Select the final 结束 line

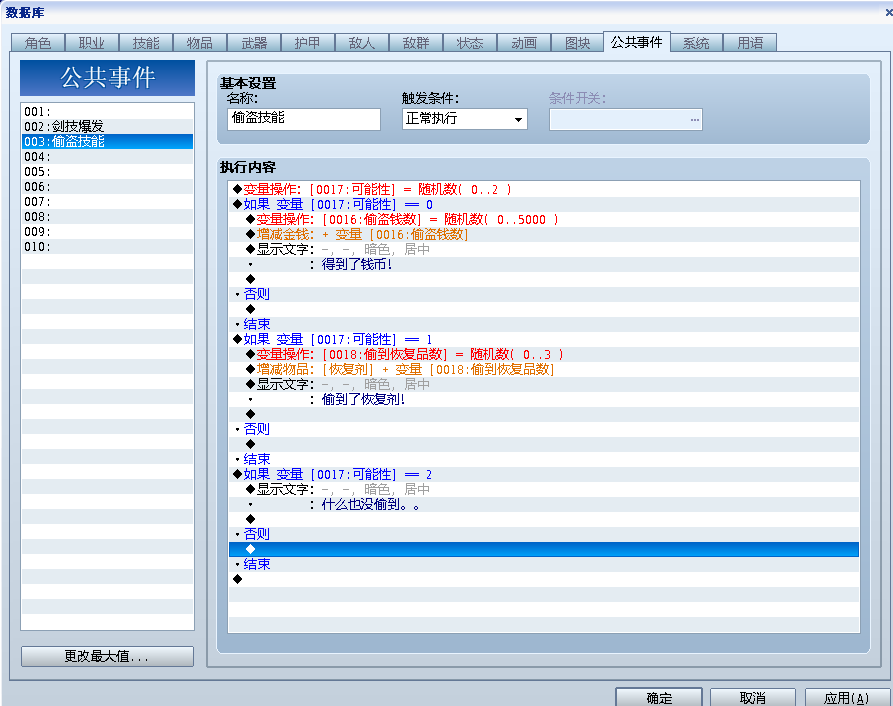(x=543, y=564)
